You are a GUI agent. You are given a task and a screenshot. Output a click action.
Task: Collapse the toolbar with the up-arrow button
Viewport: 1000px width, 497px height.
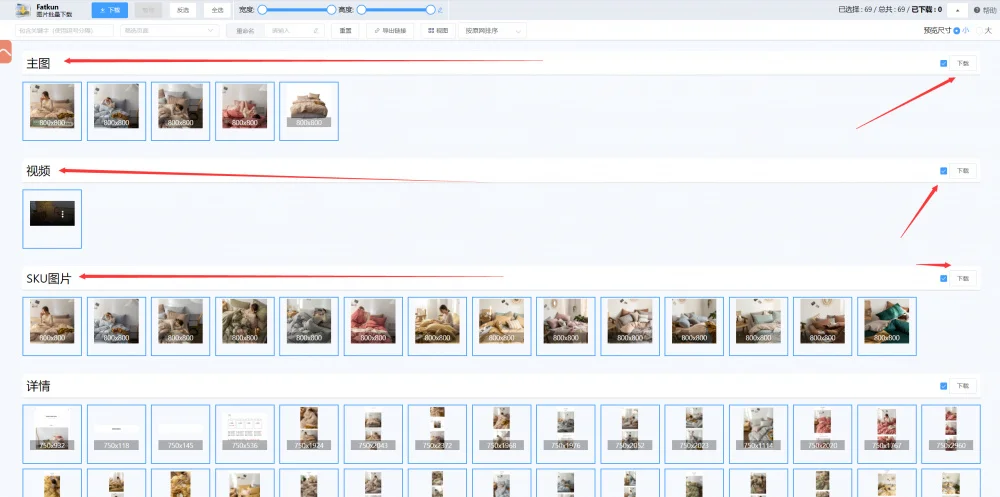click(957, 10)
